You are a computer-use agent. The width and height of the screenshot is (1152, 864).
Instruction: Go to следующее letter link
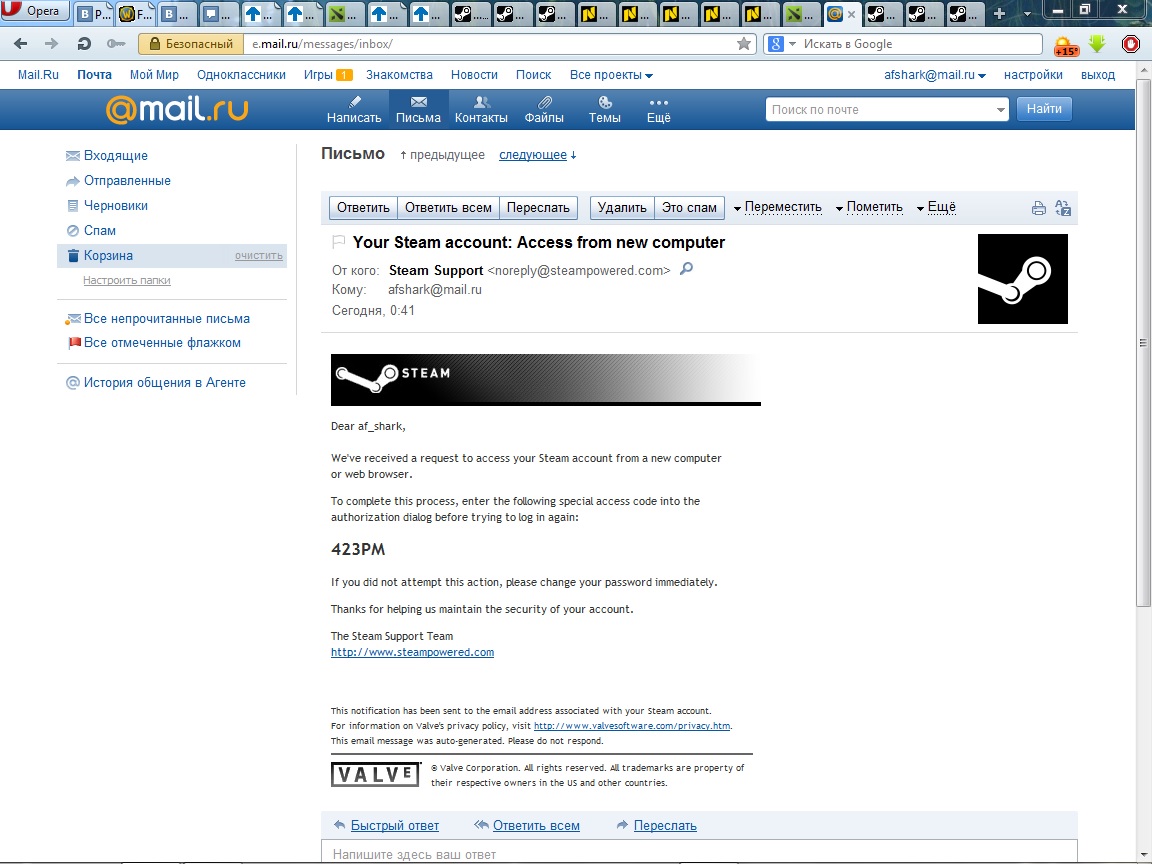[533, 155]
